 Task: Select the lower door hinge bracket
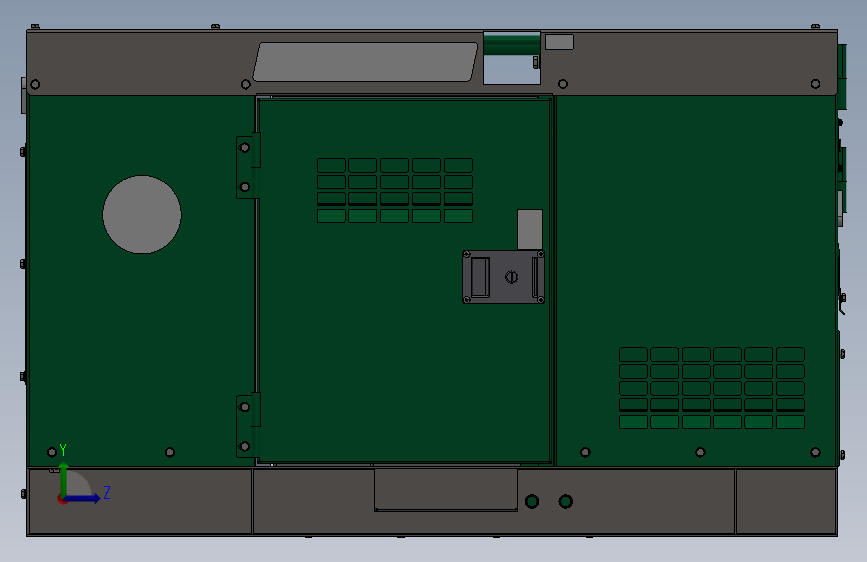point(248,425)
